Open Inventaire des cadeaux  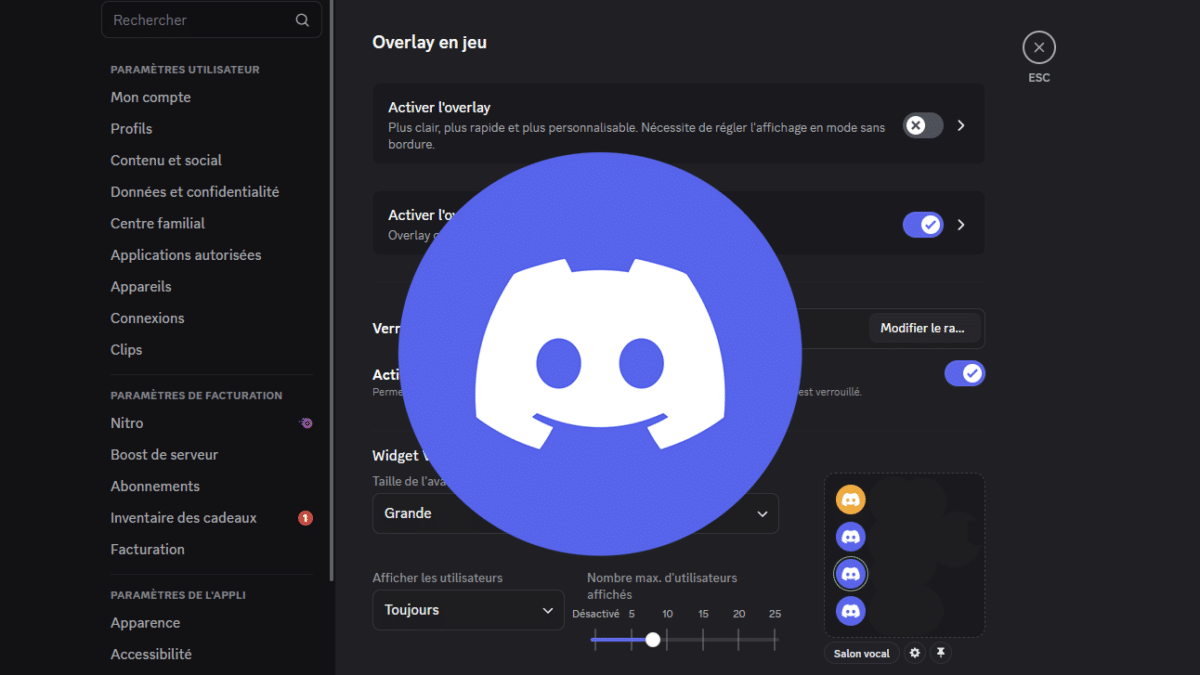point(184,518)
